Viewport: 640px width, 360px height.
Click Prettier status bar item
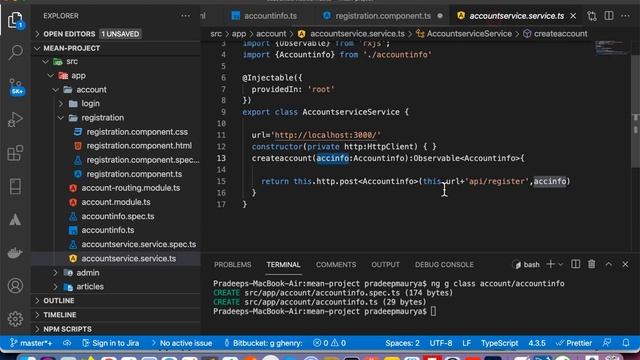click(x=573, y=343)
